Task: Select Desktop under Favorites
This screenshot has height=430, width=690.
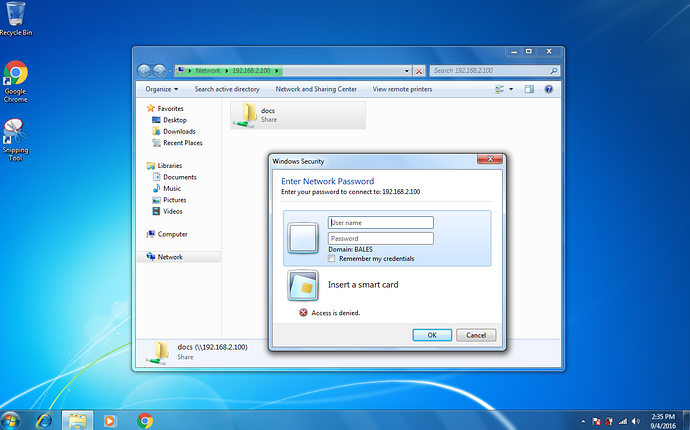Action: tap(169, 120)
